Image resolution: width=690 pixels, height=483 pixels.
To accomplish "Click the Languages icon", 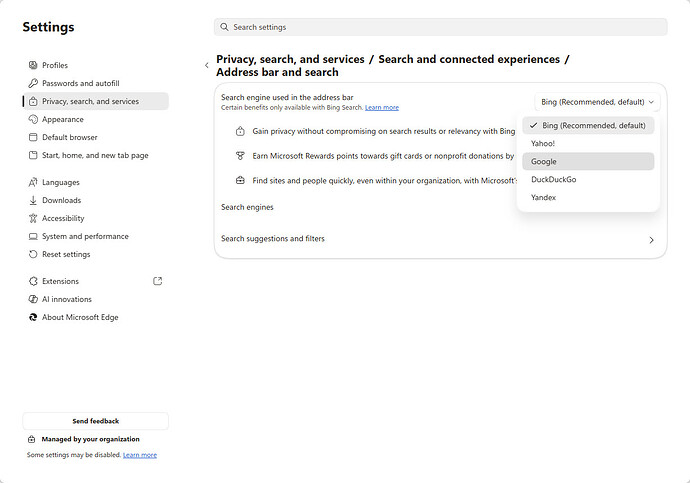I will point(33,182).
